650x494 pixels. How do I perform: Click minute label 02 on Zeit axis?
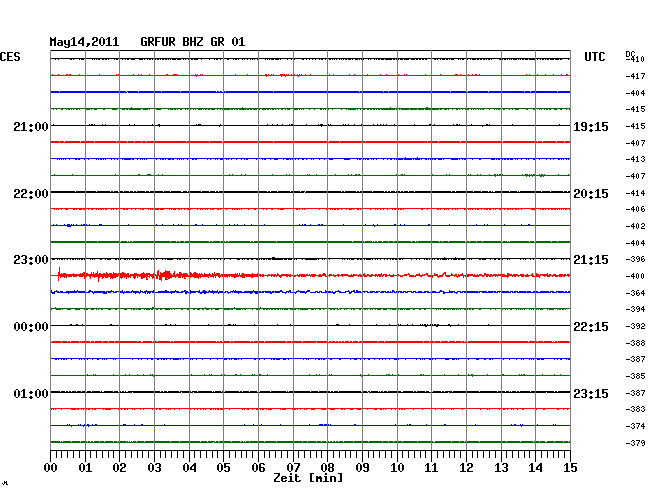[x=119, y=468]
